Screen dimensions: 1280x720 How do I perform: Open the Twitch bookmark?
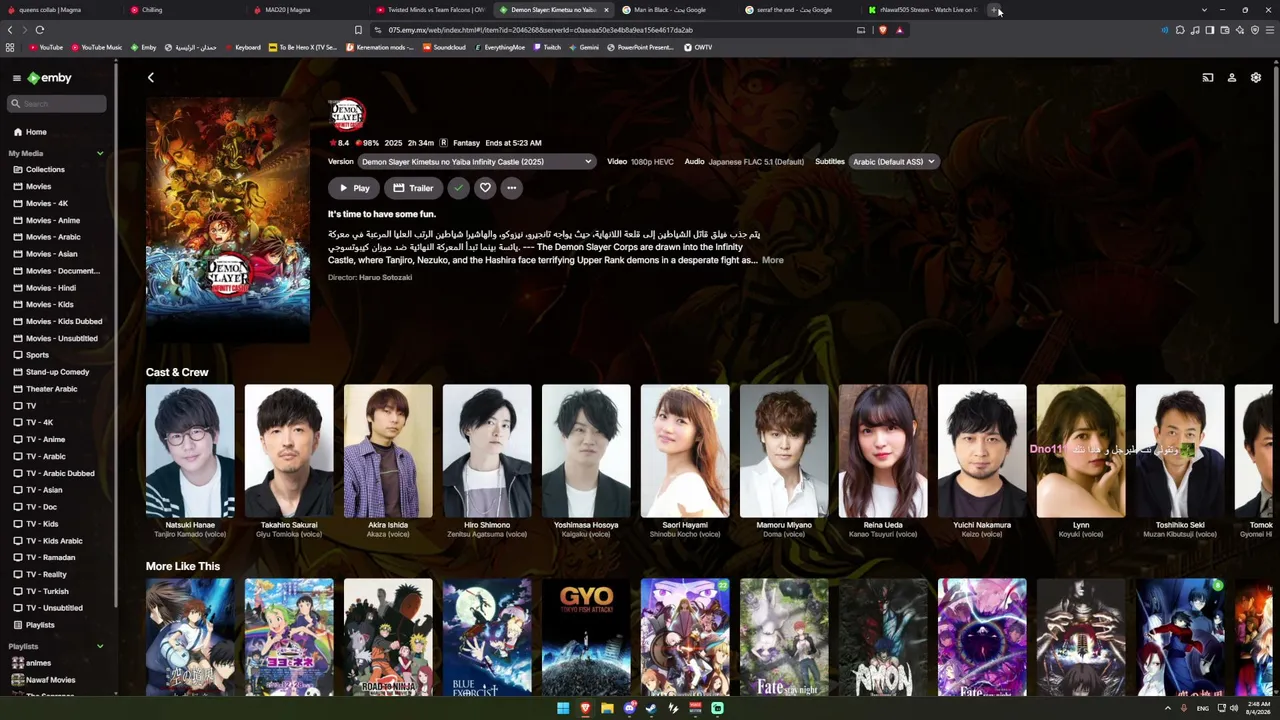coord(548,47)
